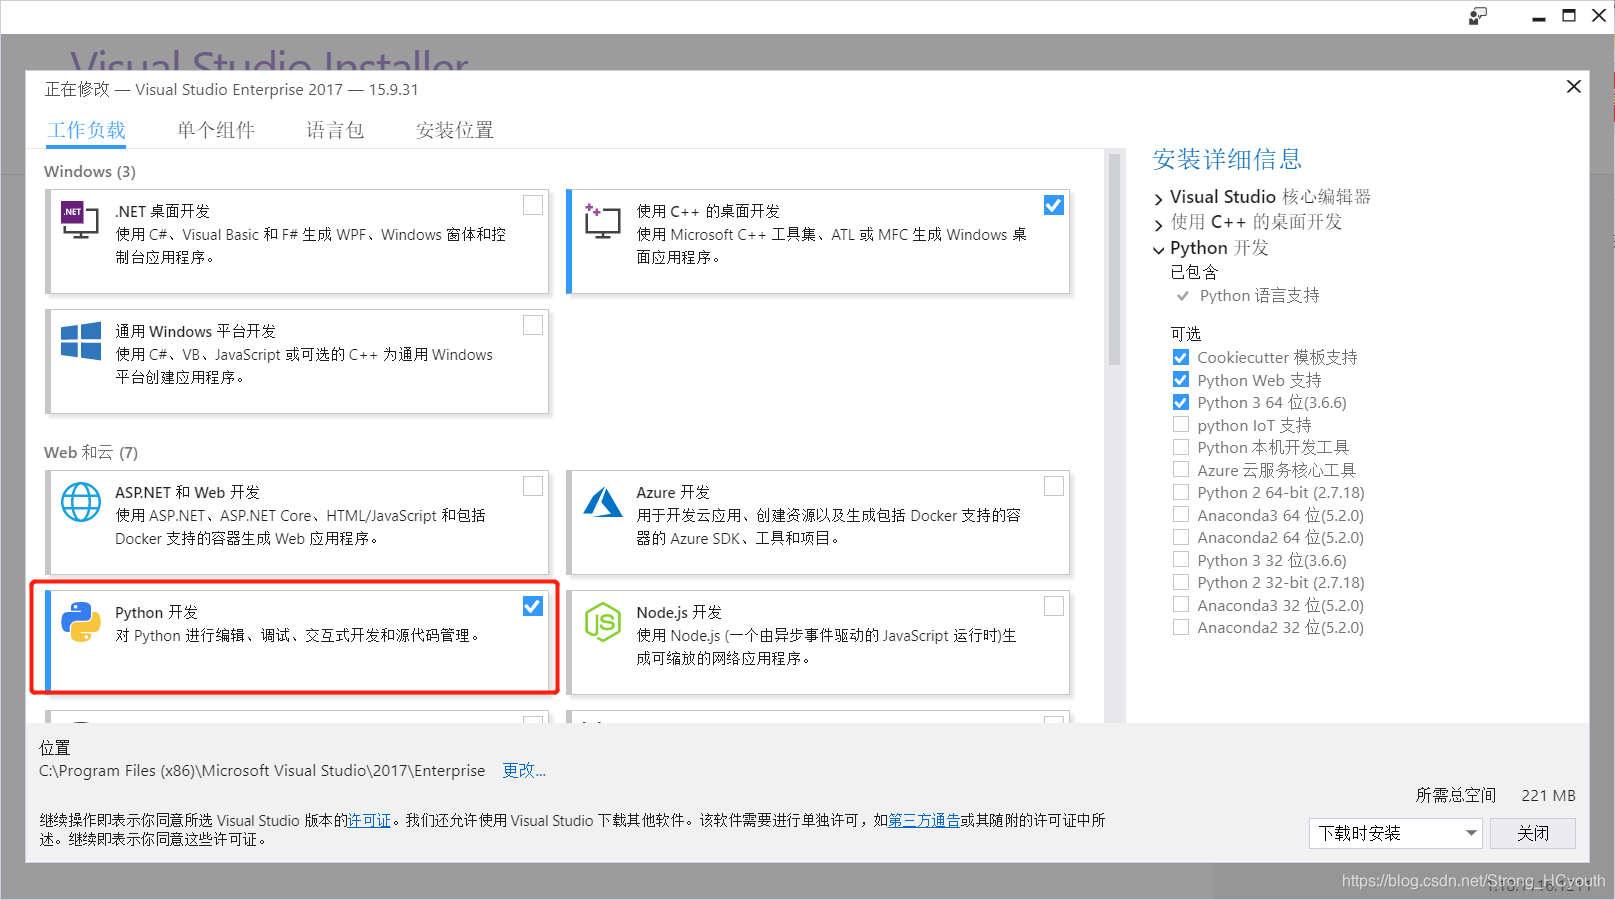1615x900 pixels.
Task: Click the ASP.NET globe icon
Action: 81,502
